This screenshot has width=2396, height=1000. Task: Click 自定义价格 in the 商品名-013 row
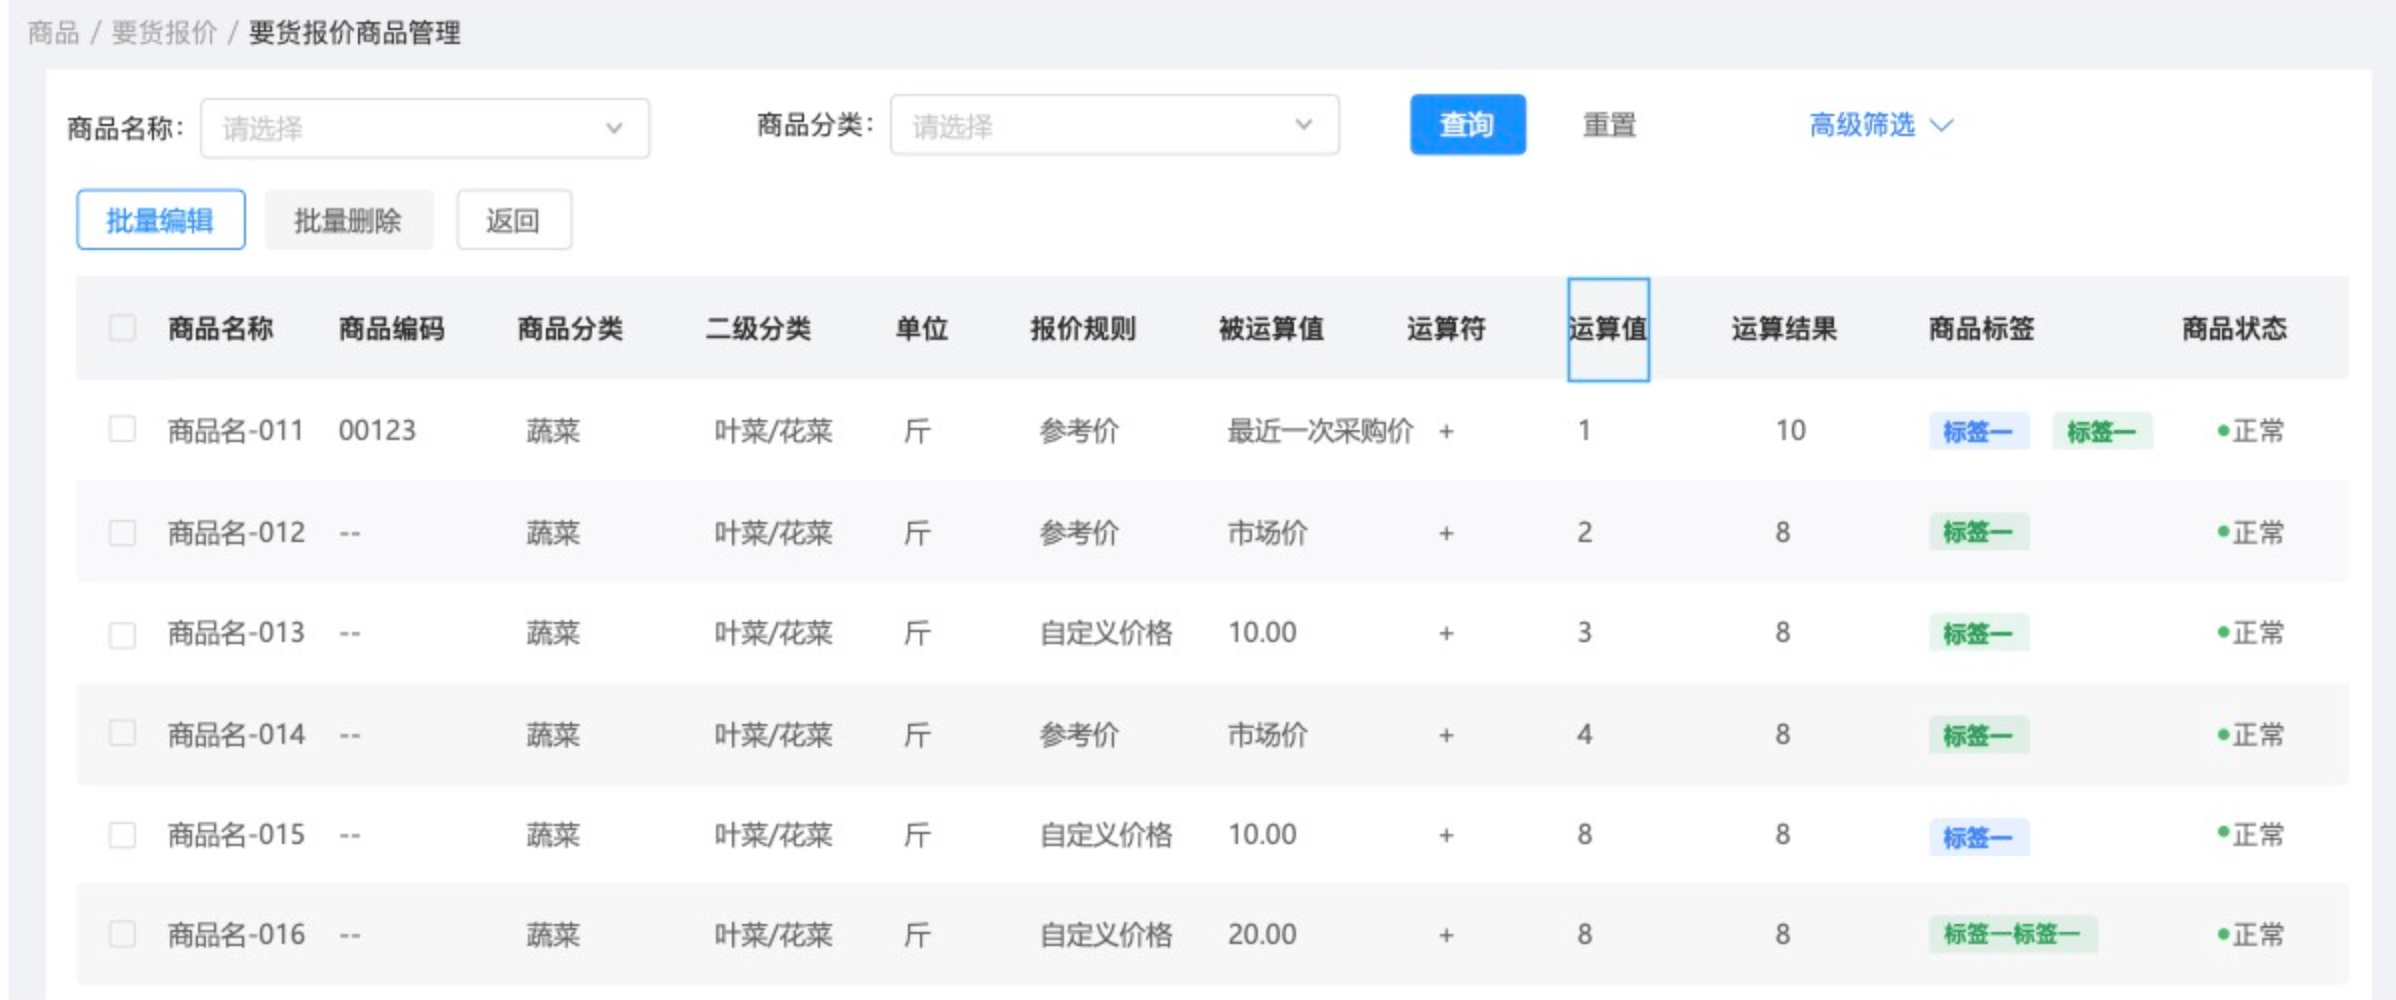tap(1106, 633)
